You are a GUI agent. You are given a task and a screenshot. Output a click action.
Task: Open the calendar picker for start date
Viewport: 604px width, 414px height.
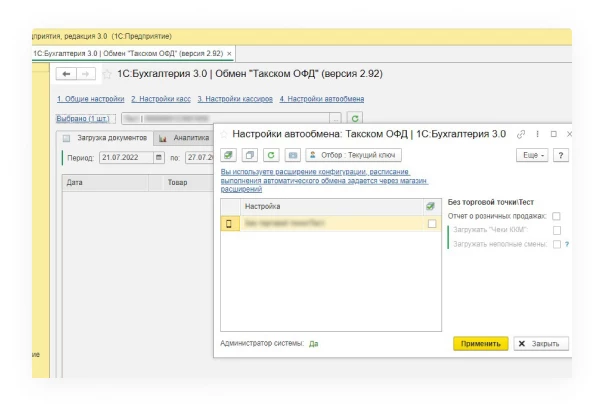[x=158, y=157]
